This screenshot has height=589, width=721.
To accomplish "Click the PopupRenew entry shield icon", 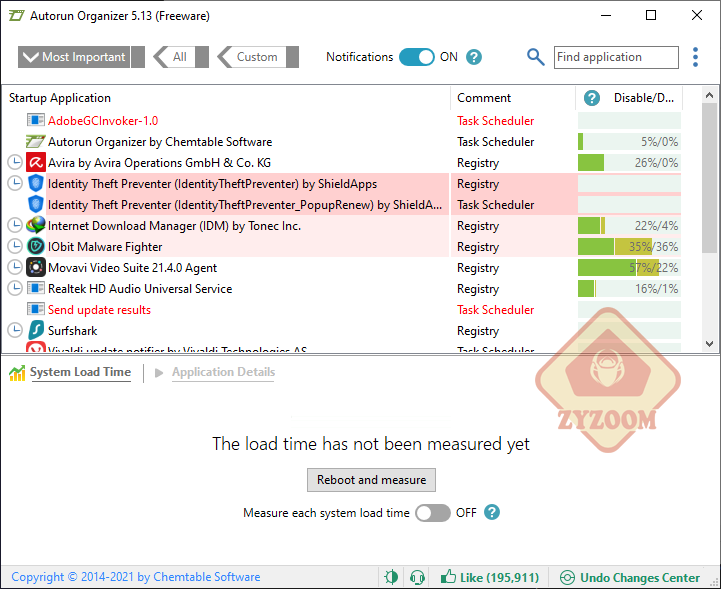I will (x=35, y=205).
